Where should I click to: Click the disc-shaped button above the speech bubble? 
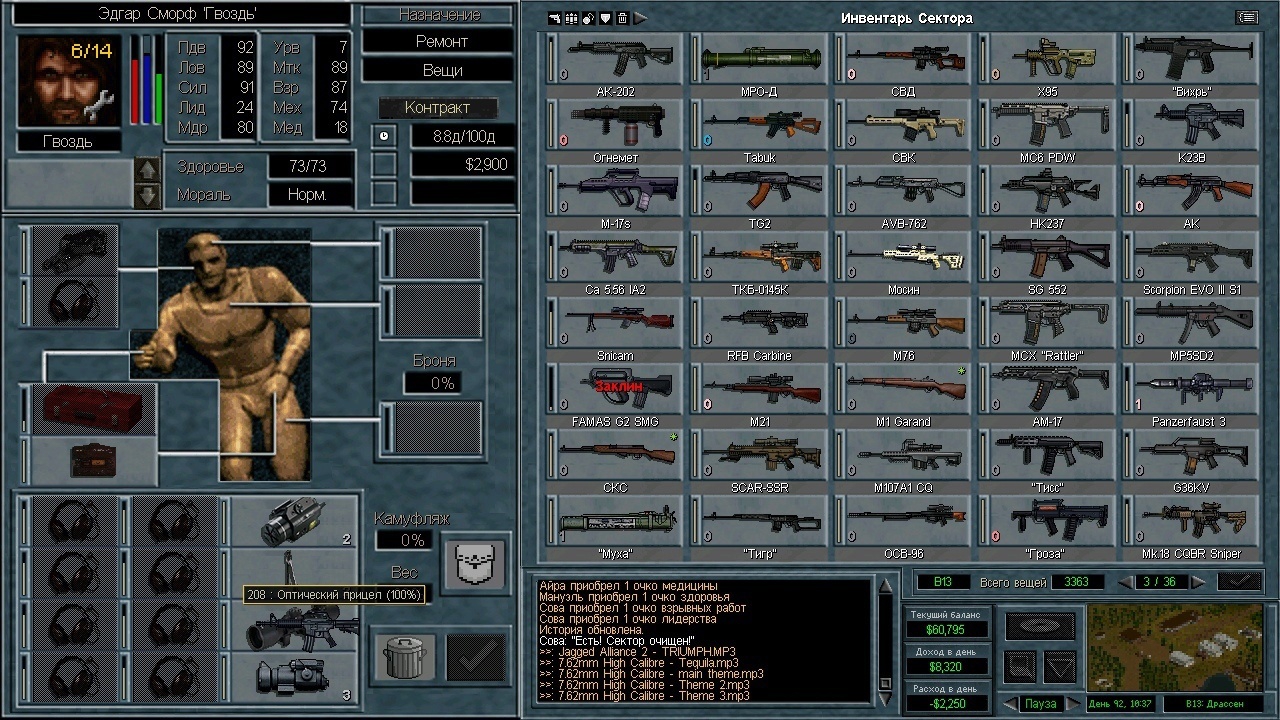tap(1041, 627)
